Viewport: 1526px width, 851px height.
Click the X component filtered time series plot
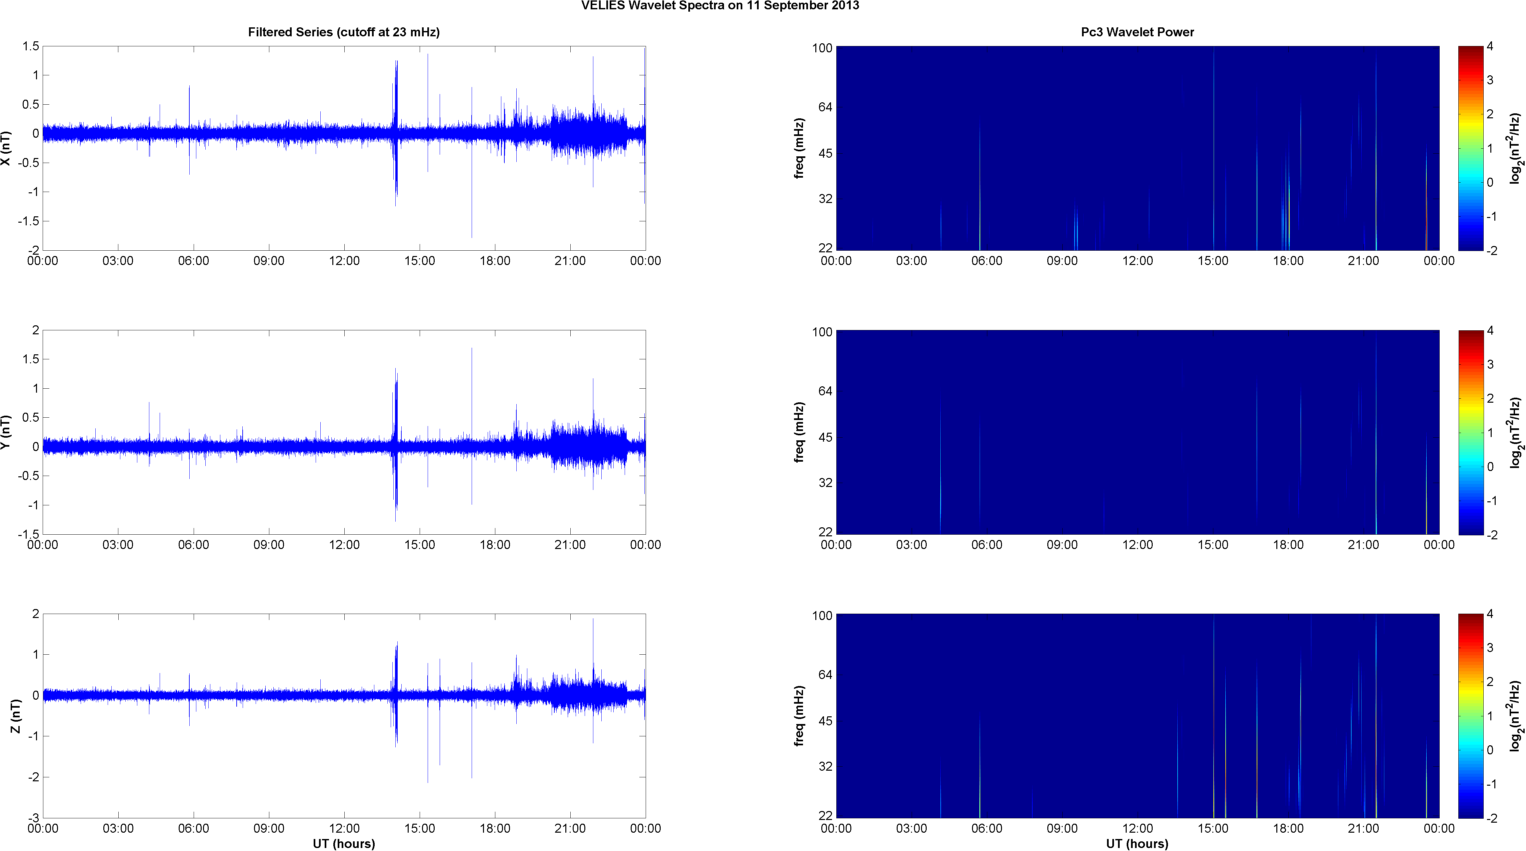click(x=344, y=148)
